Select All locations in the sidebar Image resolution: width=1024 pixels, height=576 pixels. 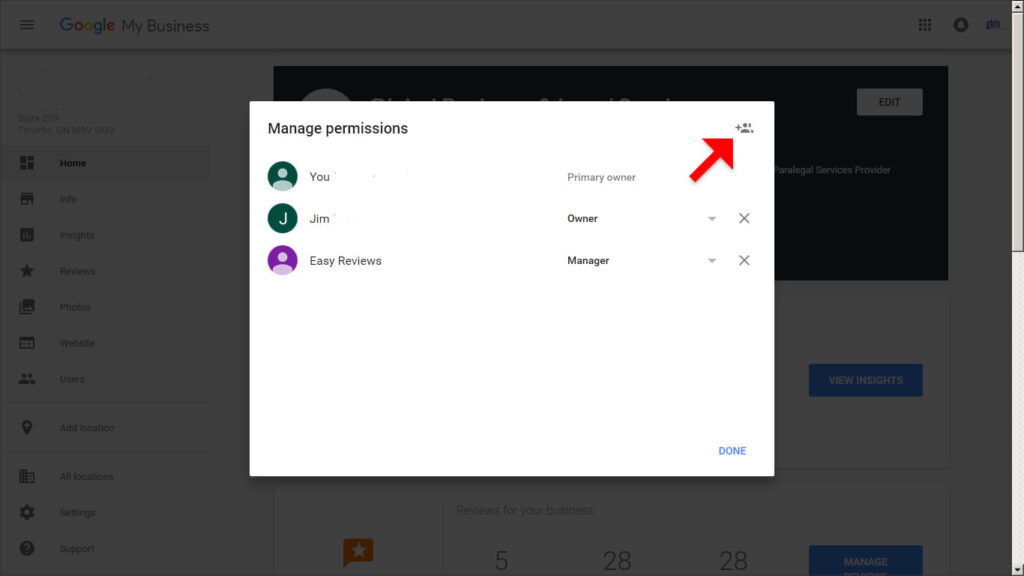[106, 477]
